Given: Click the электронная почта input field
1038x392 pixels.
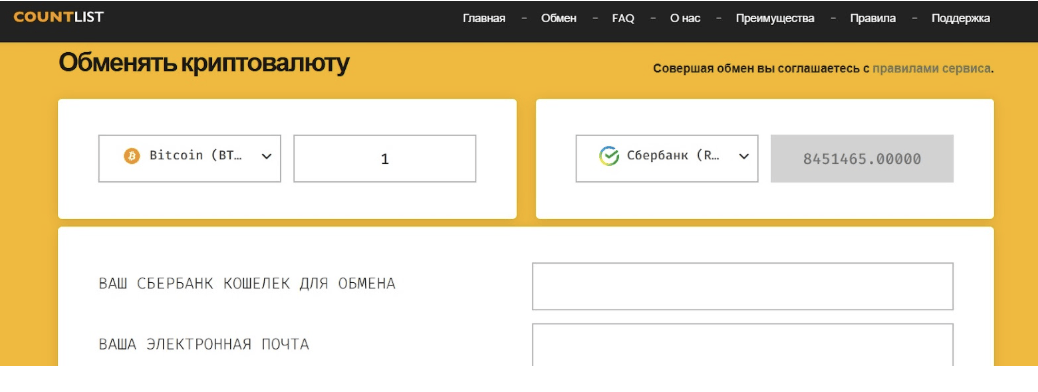Looking at the screenshot, I should point(743,344).
